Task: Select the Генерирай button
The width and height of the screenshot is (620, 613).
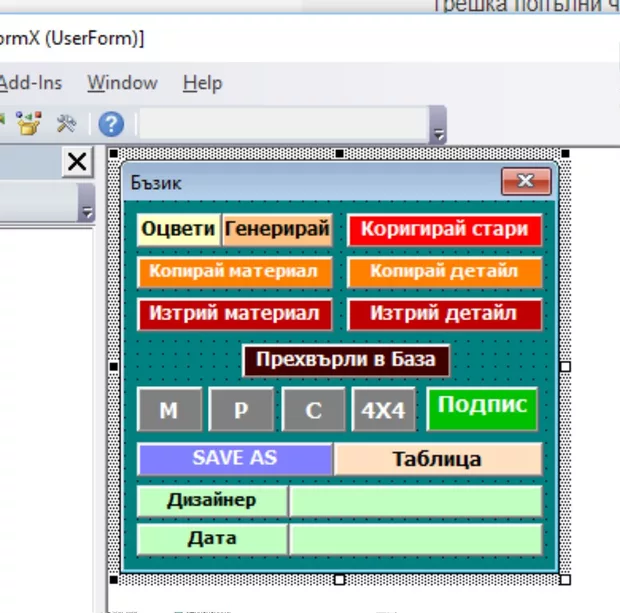Action: (x=277, y=229)
